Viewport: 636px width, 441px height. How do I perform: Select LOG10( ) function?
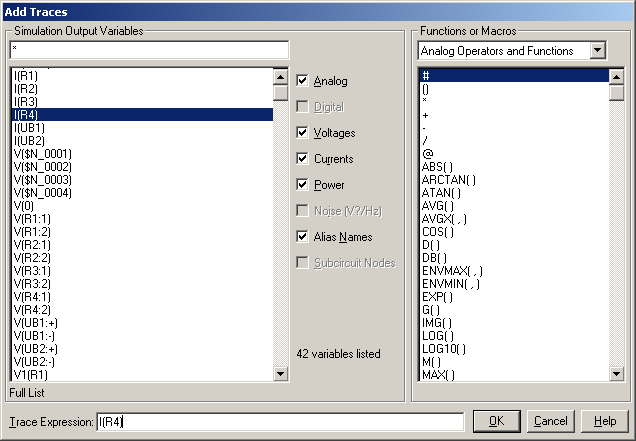(514, 348)
